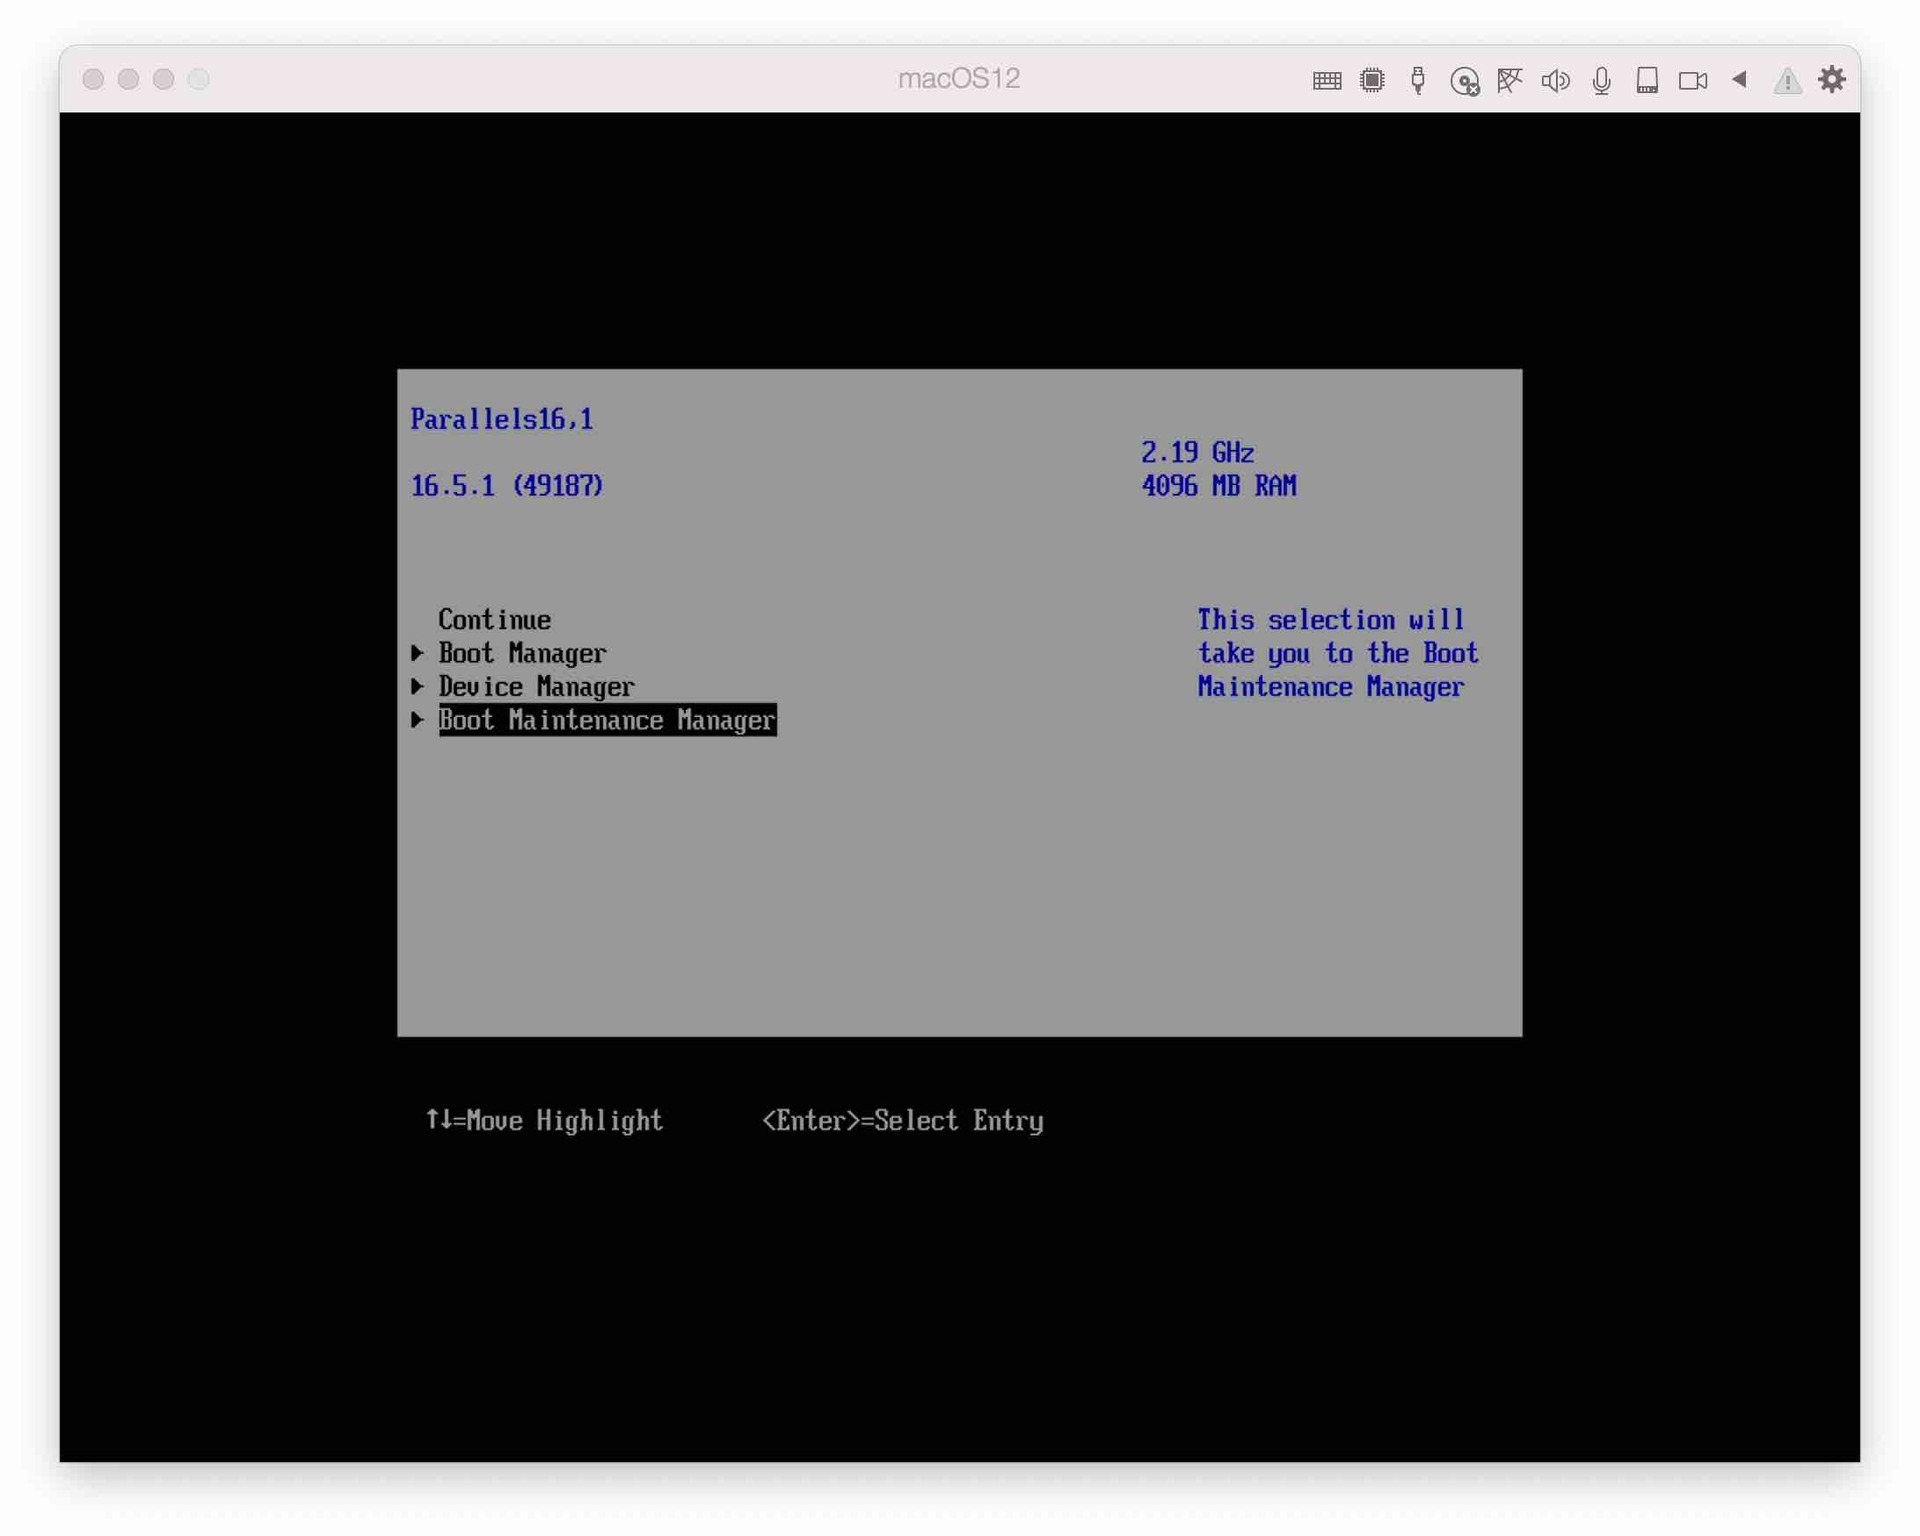
Task: Click the arrow beside Device Manager
Action: [x=417, y=687]
